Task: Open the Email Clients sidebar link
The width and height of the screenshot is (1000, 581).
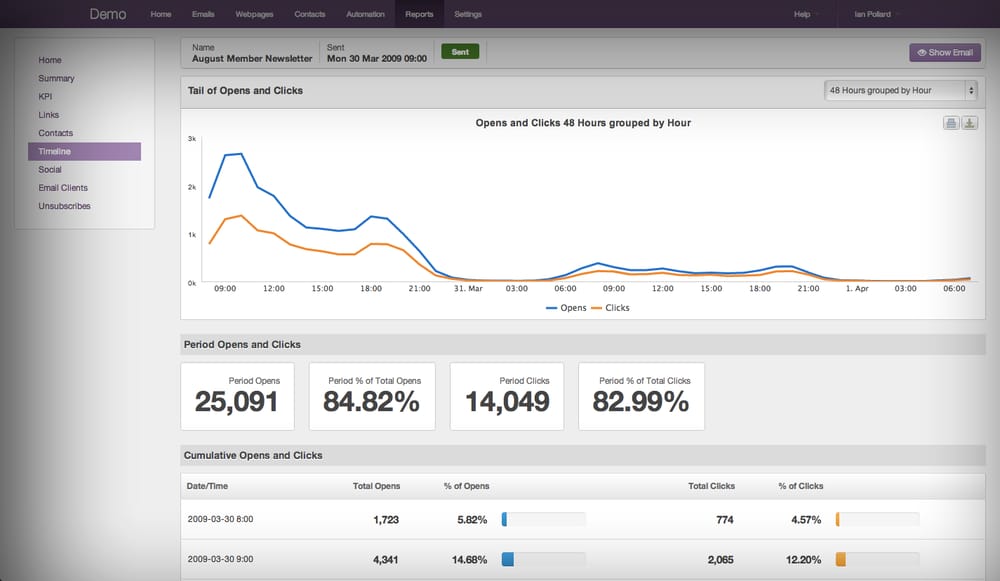Action: click(x=63, y=188)
